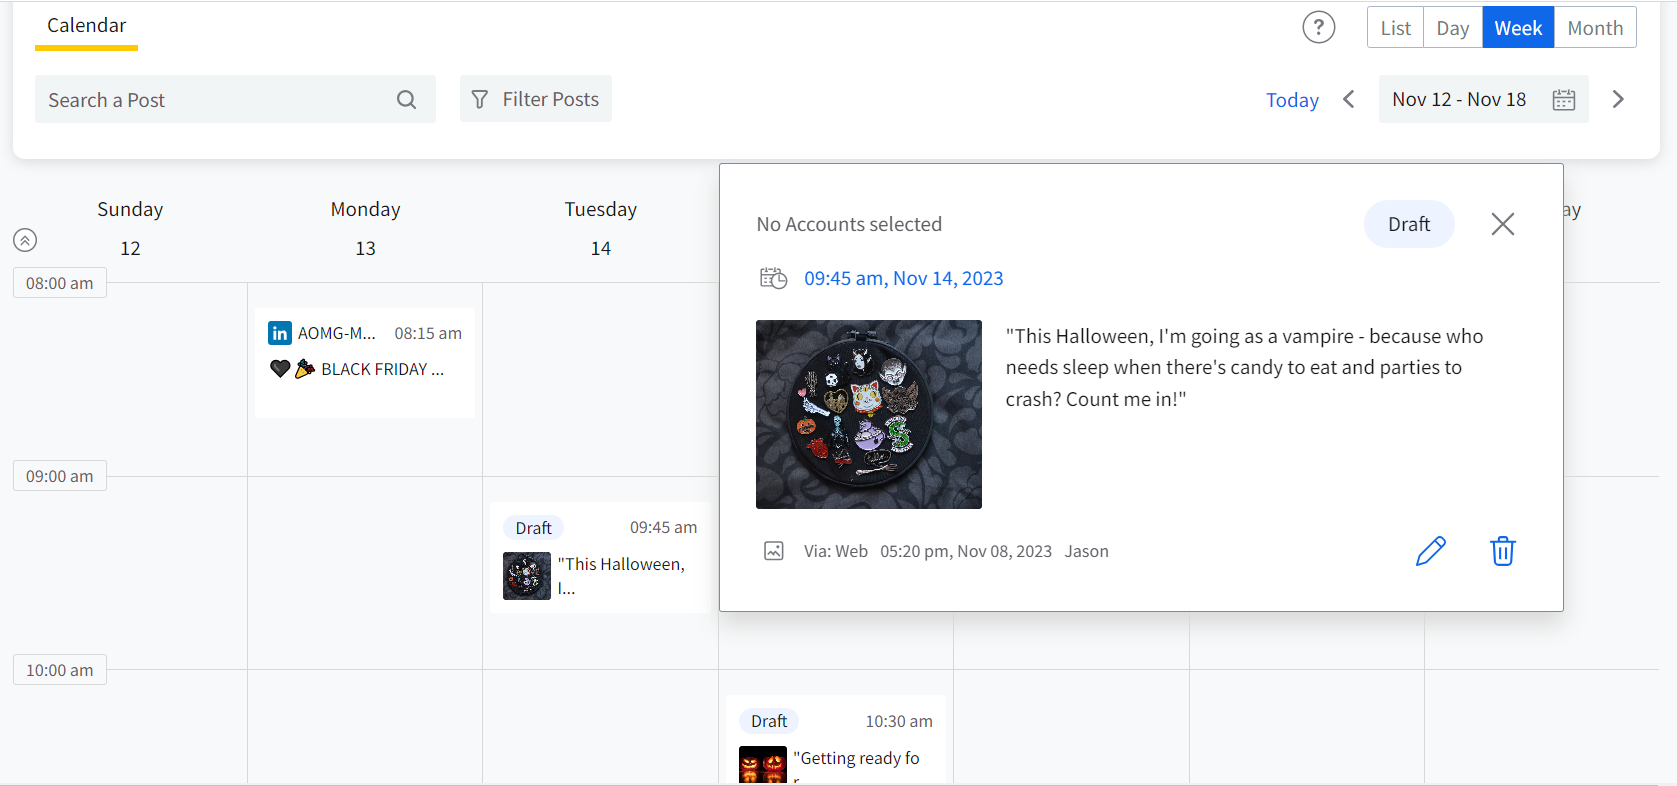Viewport: 1677px width, 786px height.
Task: Open the Filter Posts options
Action: 536,99
